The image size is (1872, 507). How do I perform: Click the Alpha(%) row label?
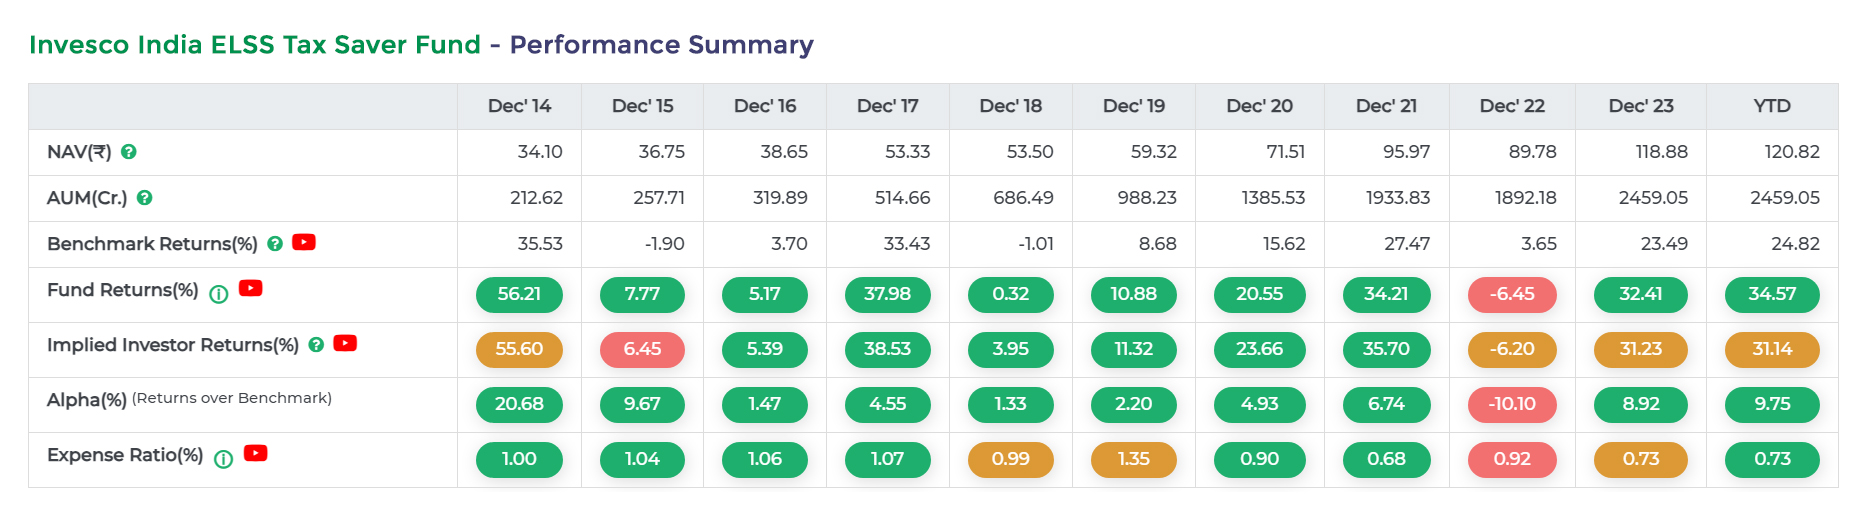pyautogui.click(x=87, y=400)
